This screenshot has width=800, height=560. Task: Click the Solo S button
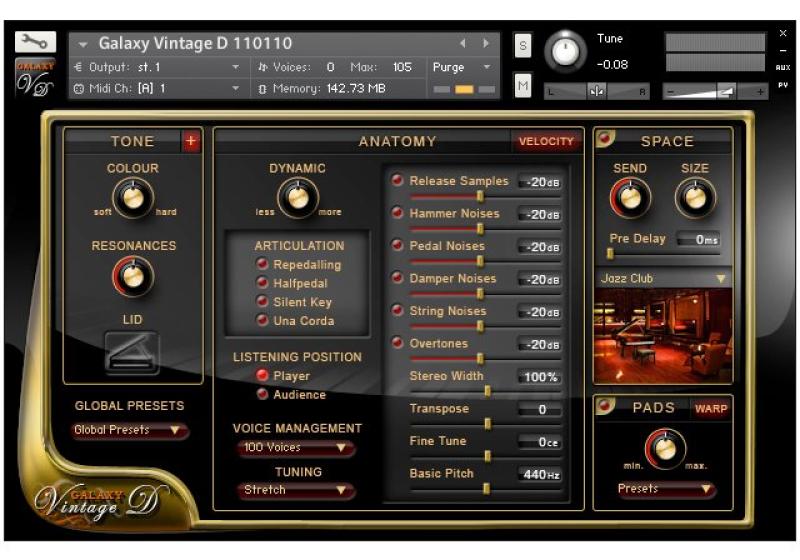pyautogui.click(x=522, y=45)
